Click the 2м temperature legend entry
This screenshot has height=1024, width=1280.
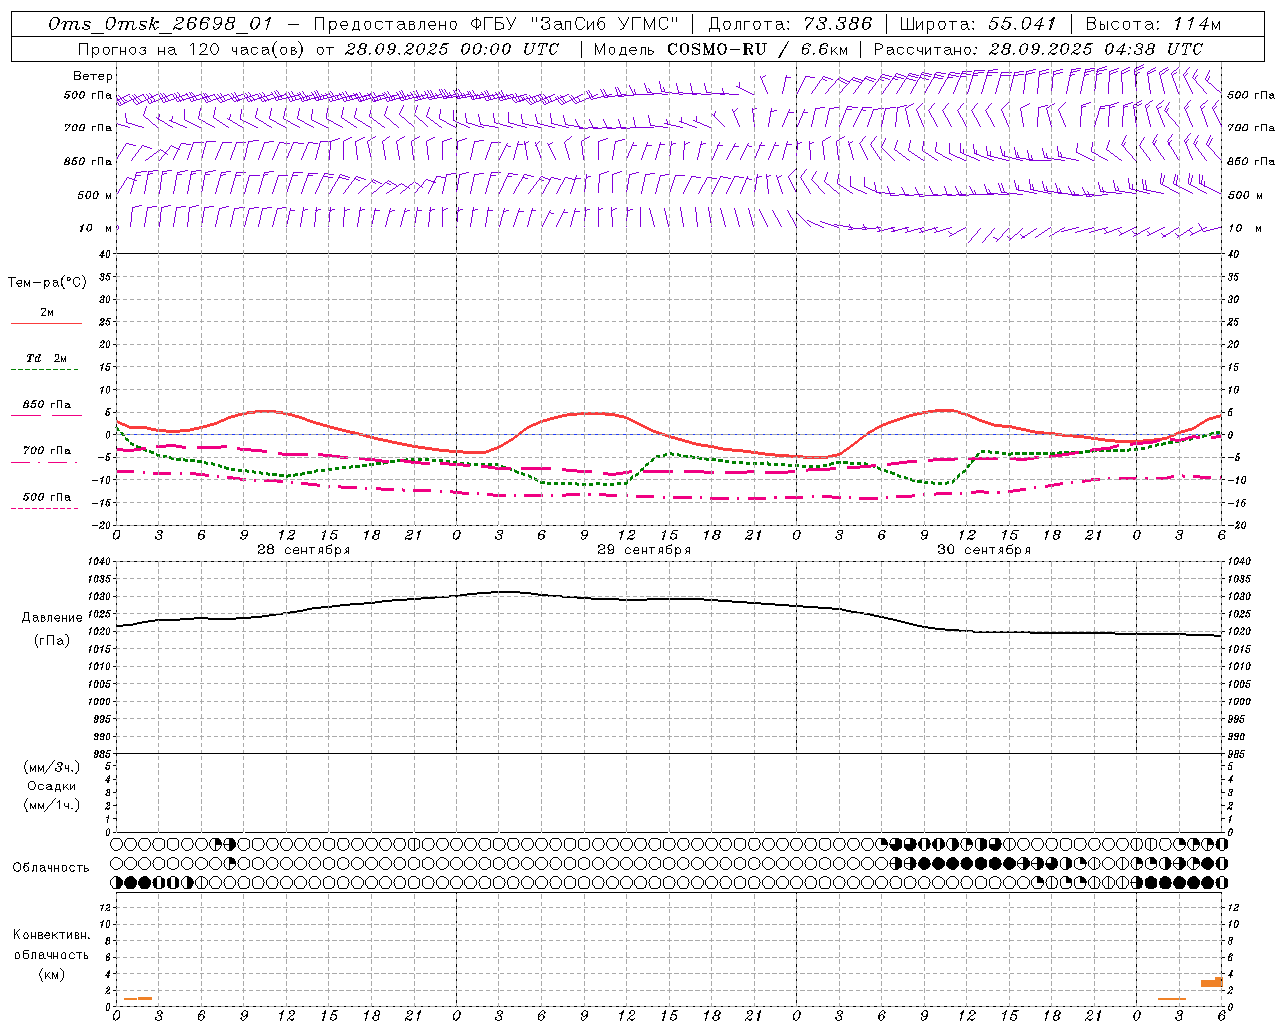coord(47,312)
